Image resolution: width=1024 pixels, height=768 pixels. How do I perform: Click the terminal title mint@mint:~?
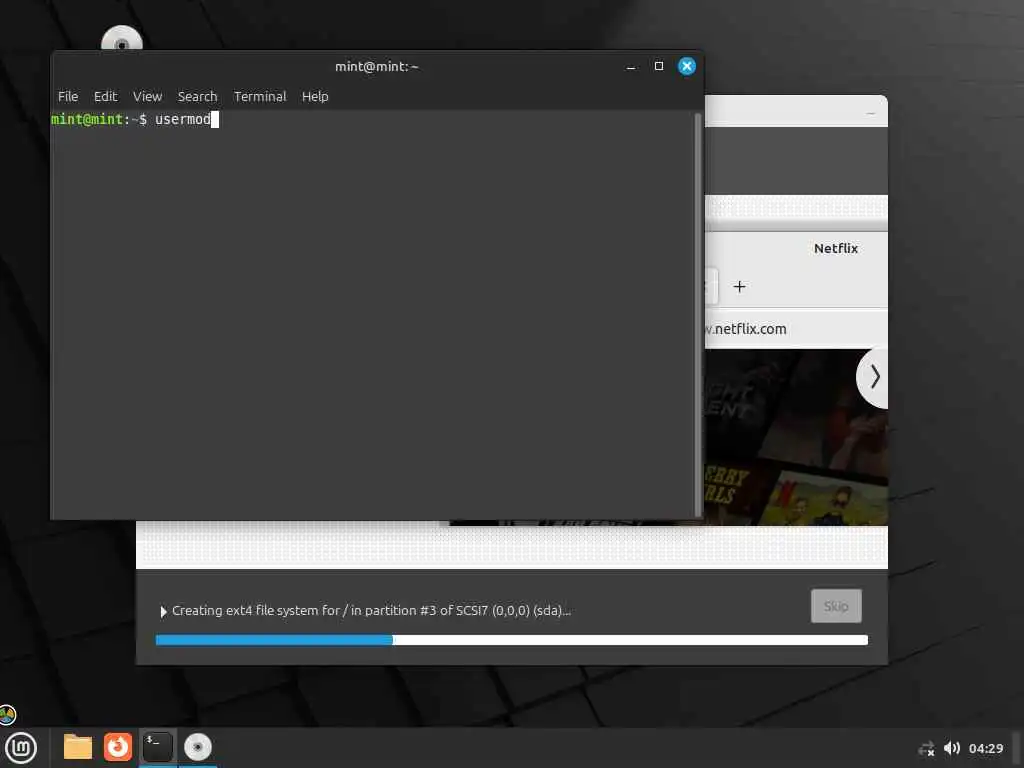tap(377, 67)
